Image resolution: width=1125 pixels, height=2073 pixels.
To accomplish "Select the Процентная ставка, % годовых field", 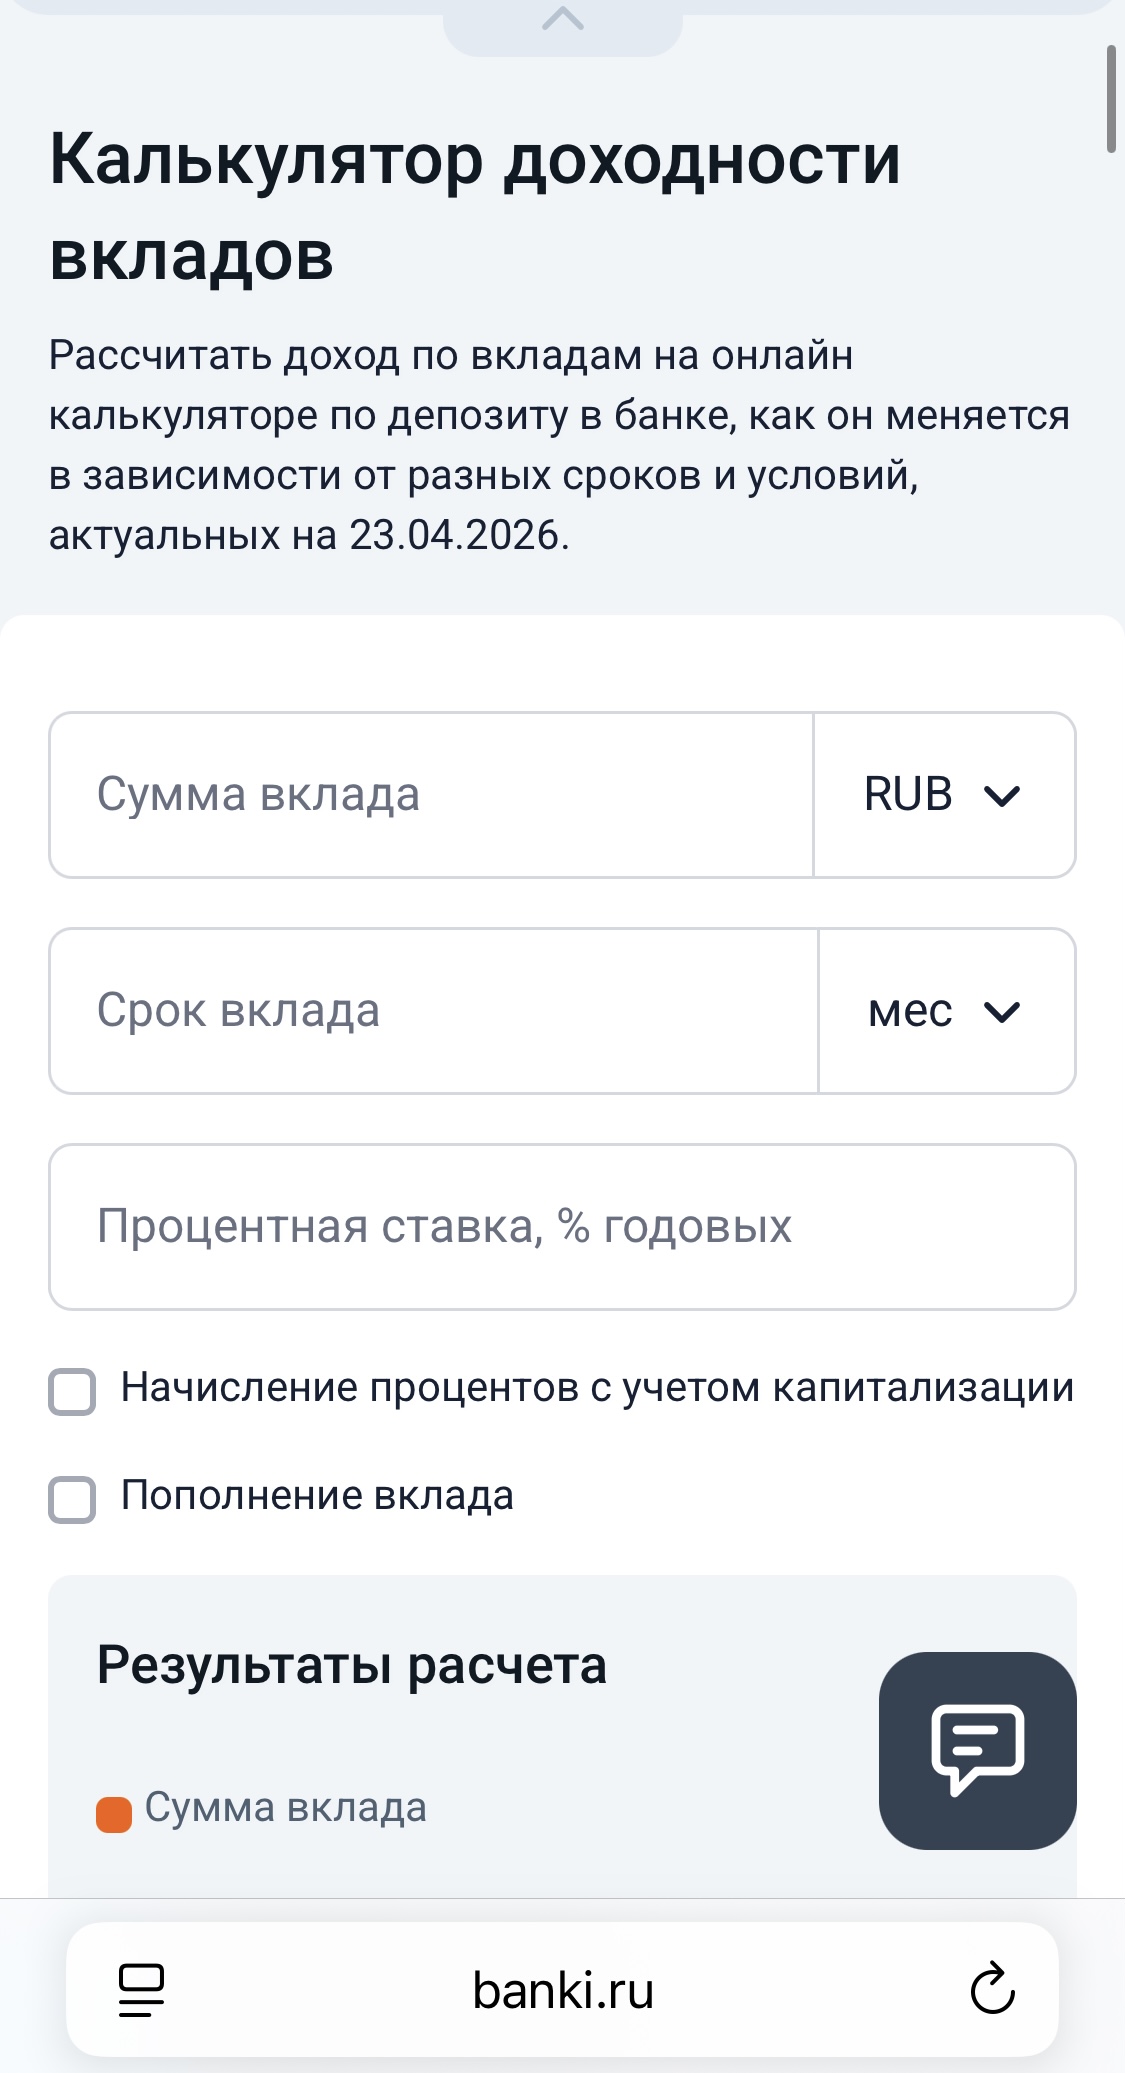I will (x=562, y=1227).
